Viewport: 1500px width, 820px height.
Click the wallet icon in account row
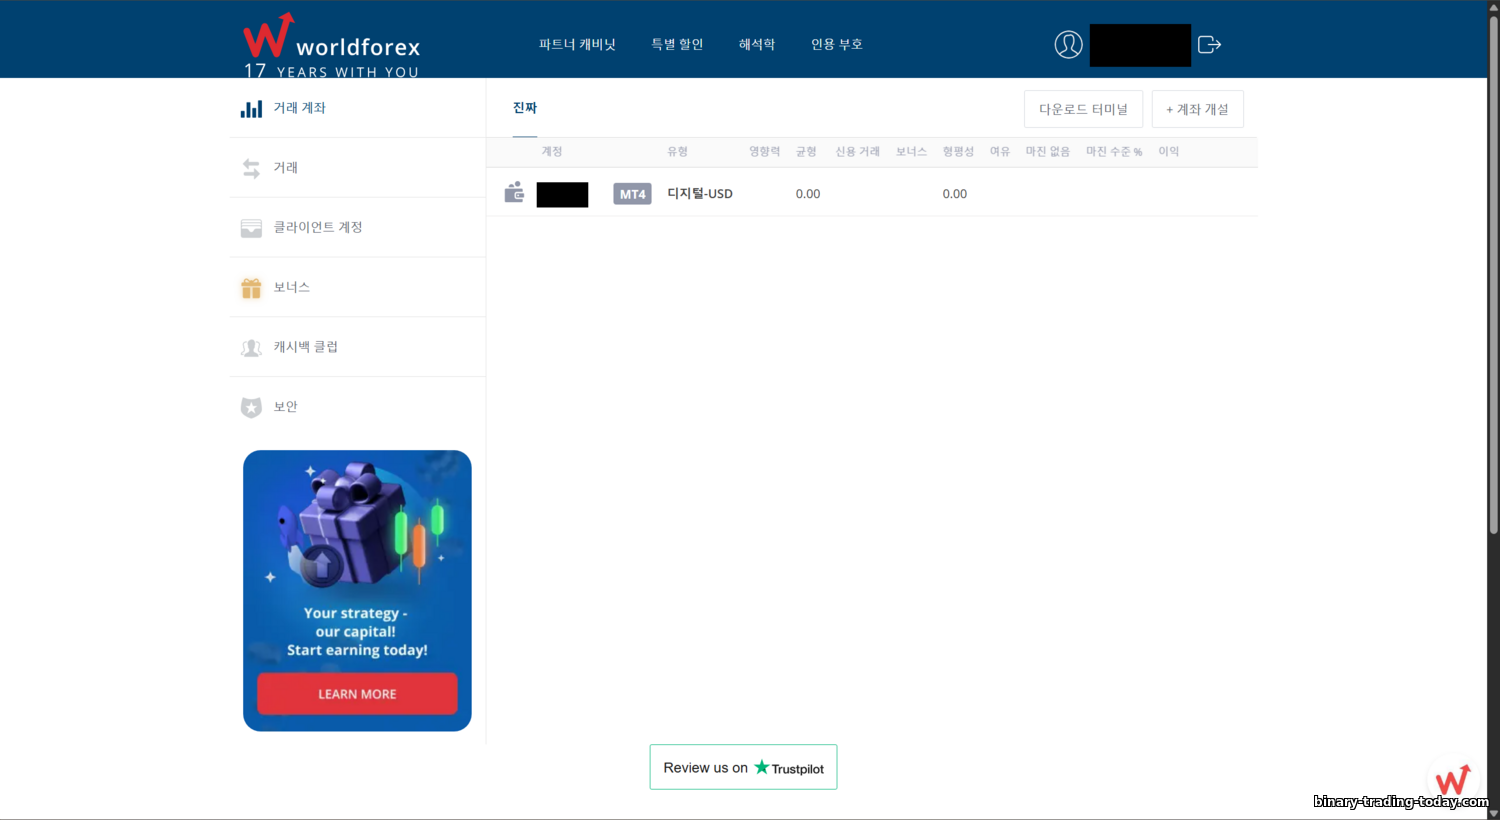[x=514, y=193]
